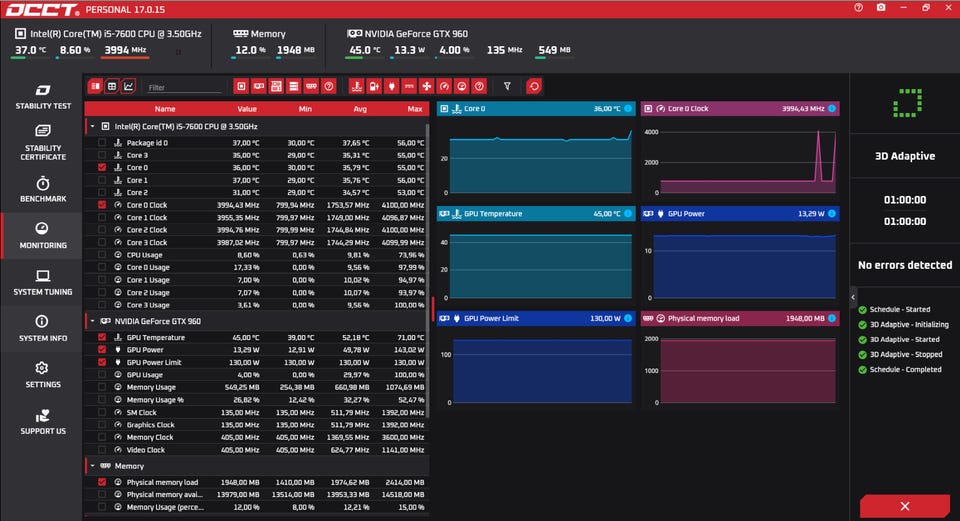
Task: Check the CPU Usage checkbox
Action: coord(102,255)
